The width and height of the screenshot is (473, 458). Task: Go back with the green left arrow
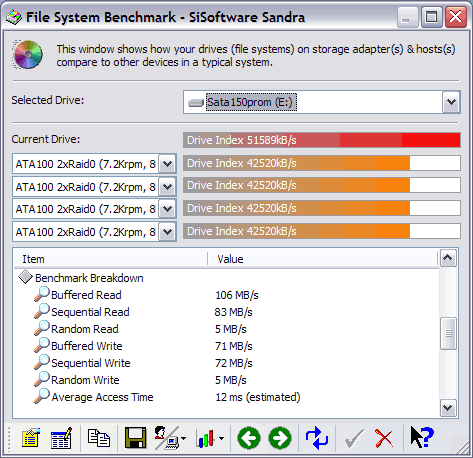point(249,438)
